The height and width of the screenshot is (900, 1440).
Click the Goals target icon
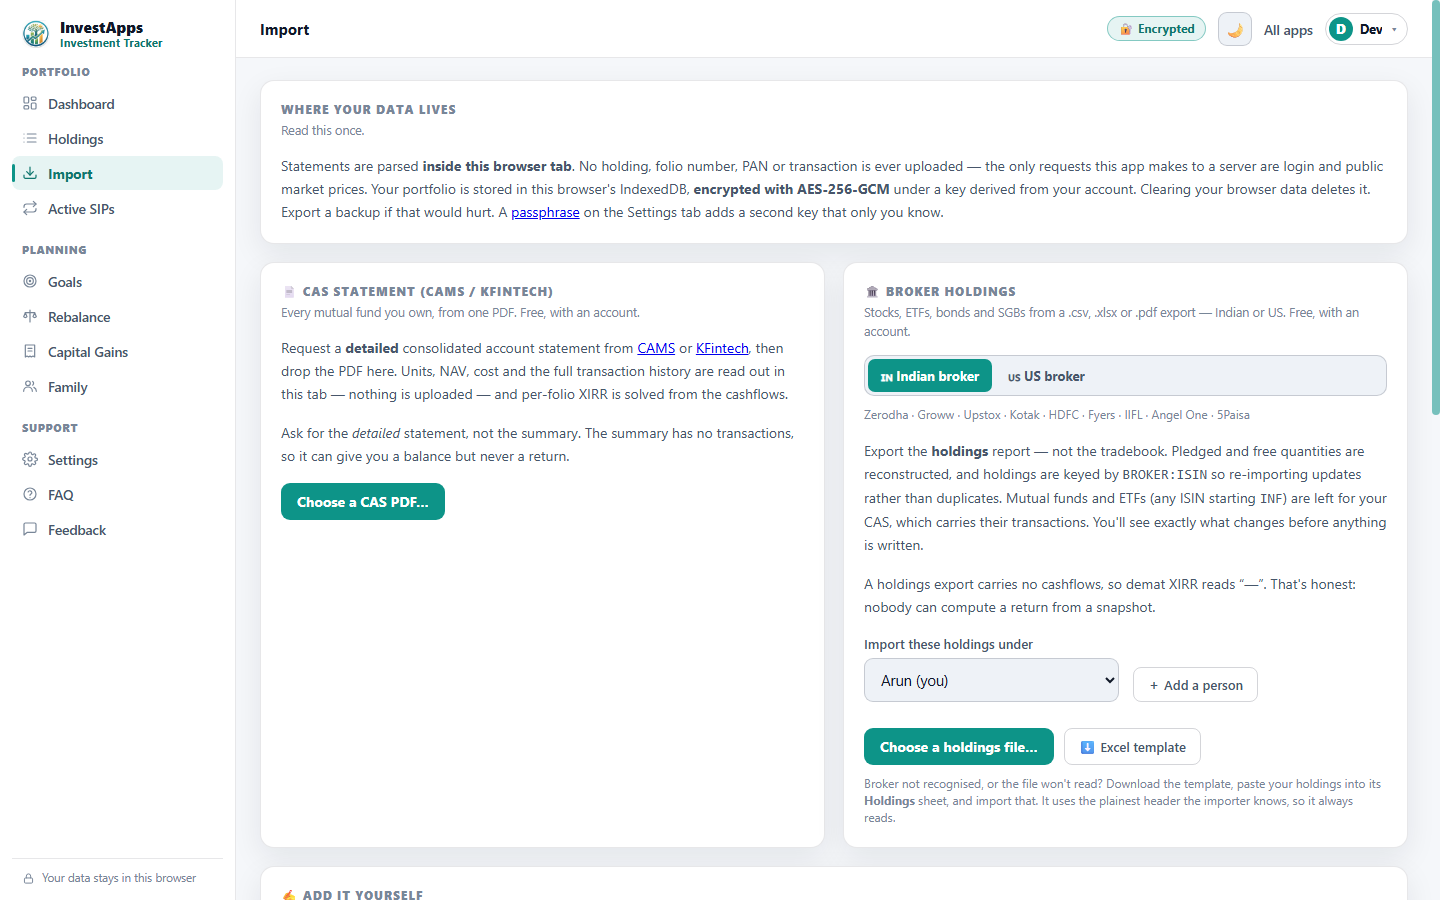point(30,281)
